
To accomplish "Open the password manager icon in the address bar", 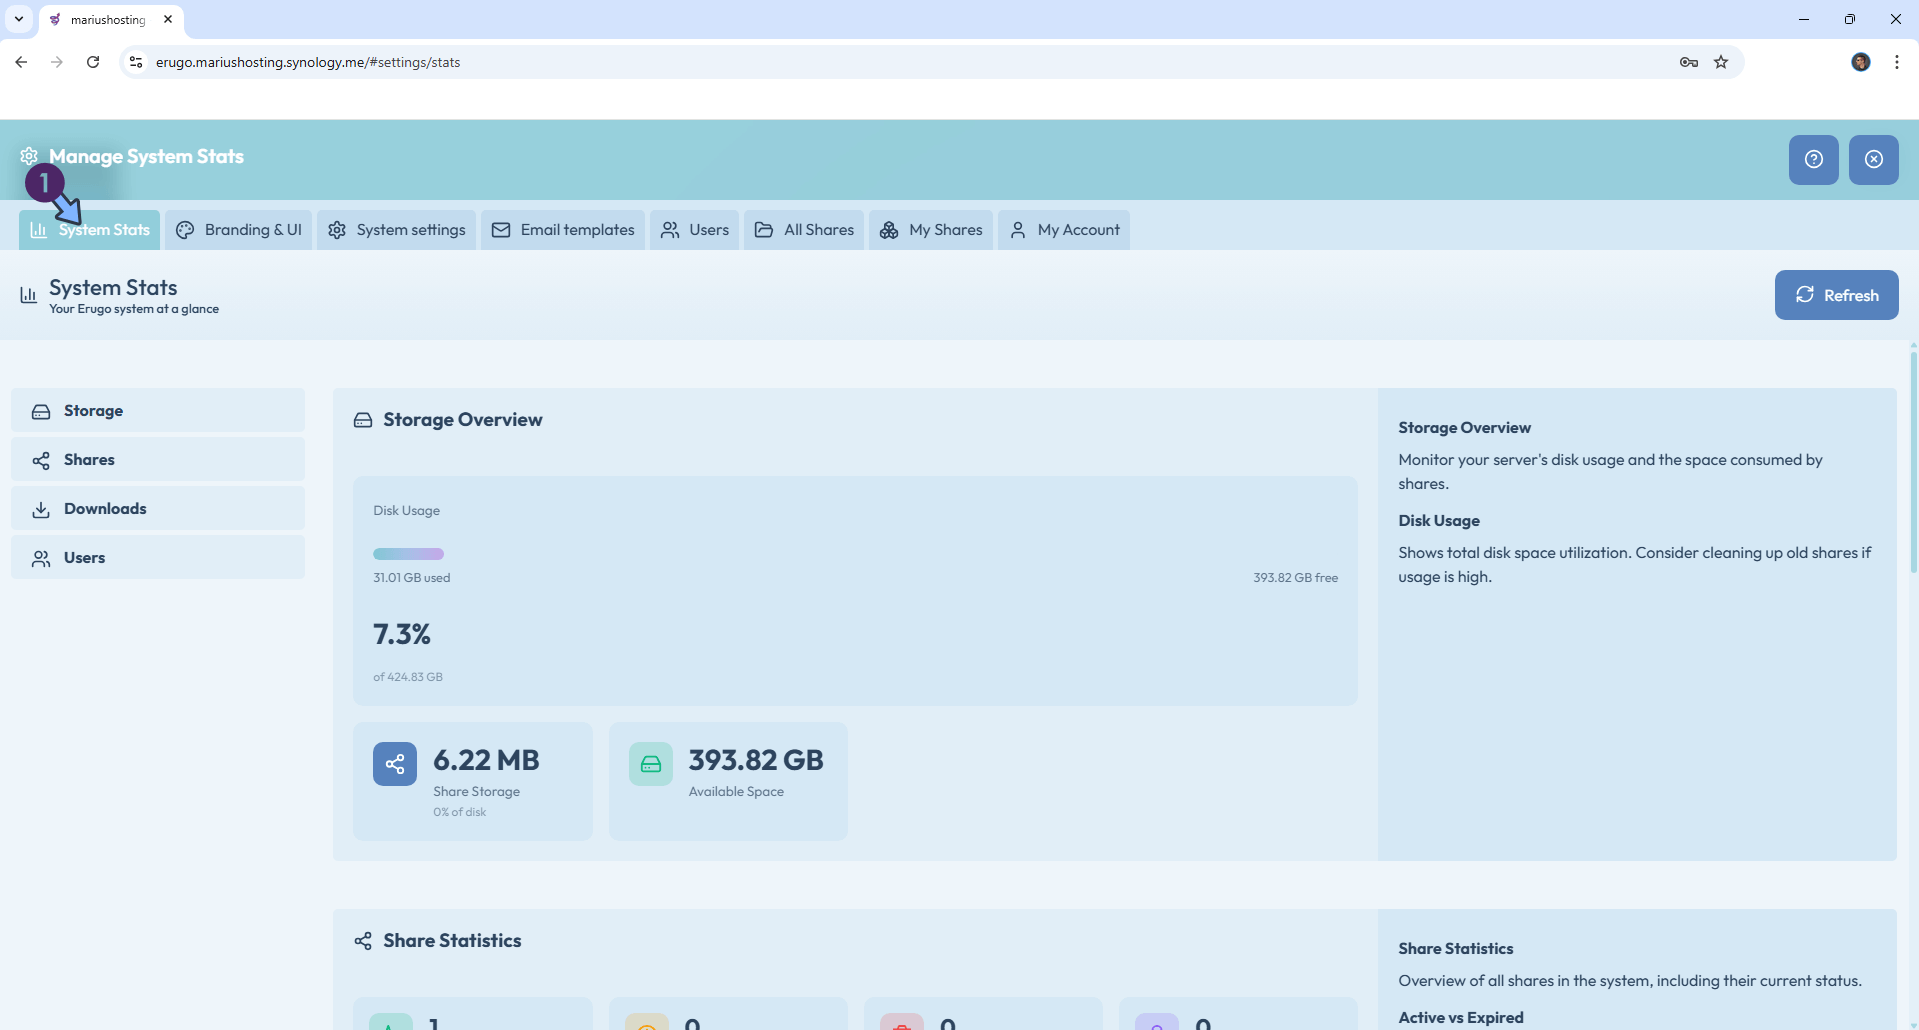I will 1688,62.
